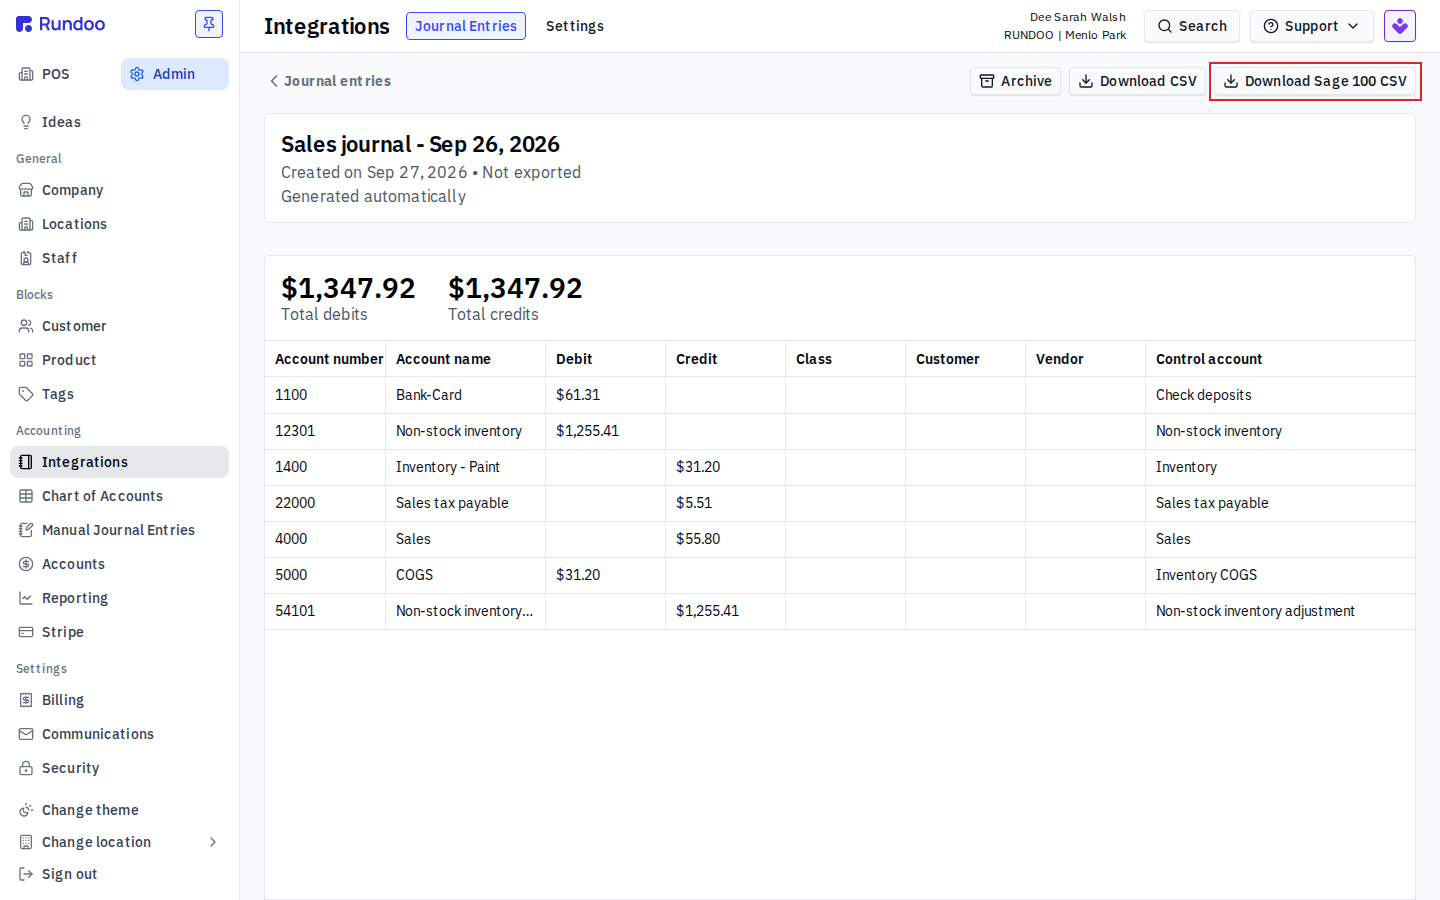Click the Staff badge icon

click(26, 258)
